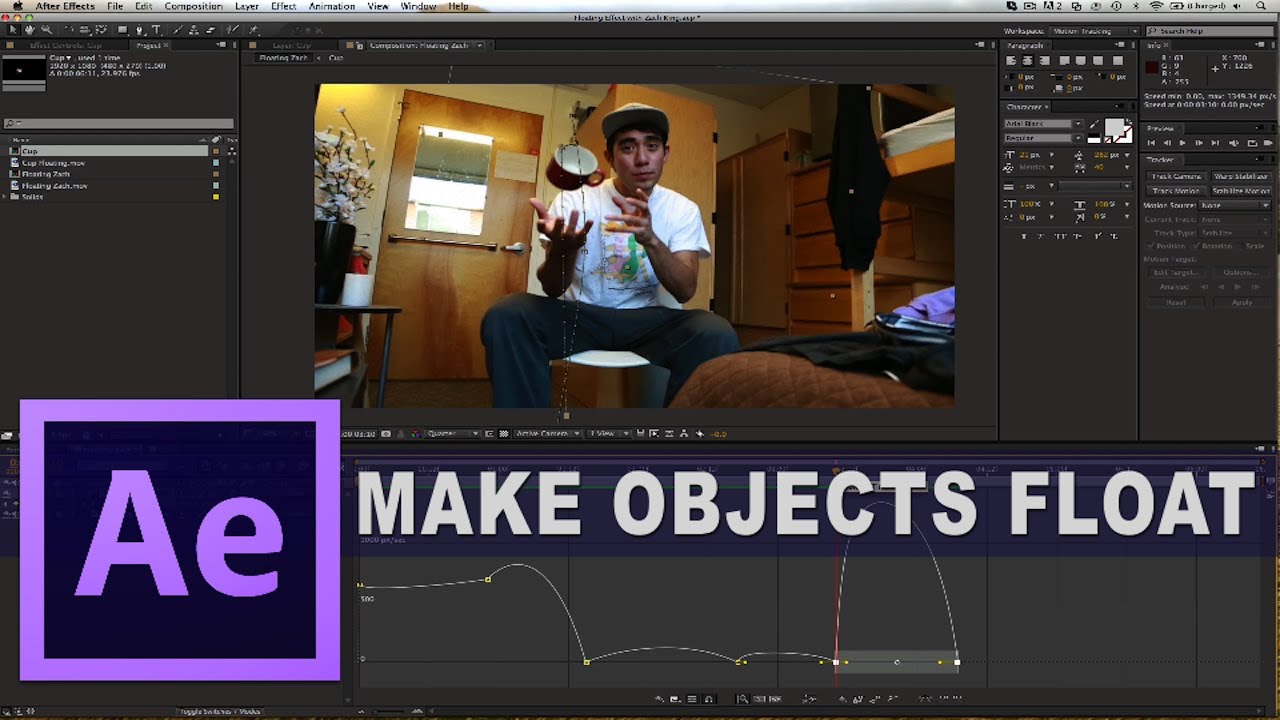This screenshot has width=1280, height=720.
Task: Toggle Faux Bold in Character panel
Action: pyautogui.click(x=1024, y=236)
